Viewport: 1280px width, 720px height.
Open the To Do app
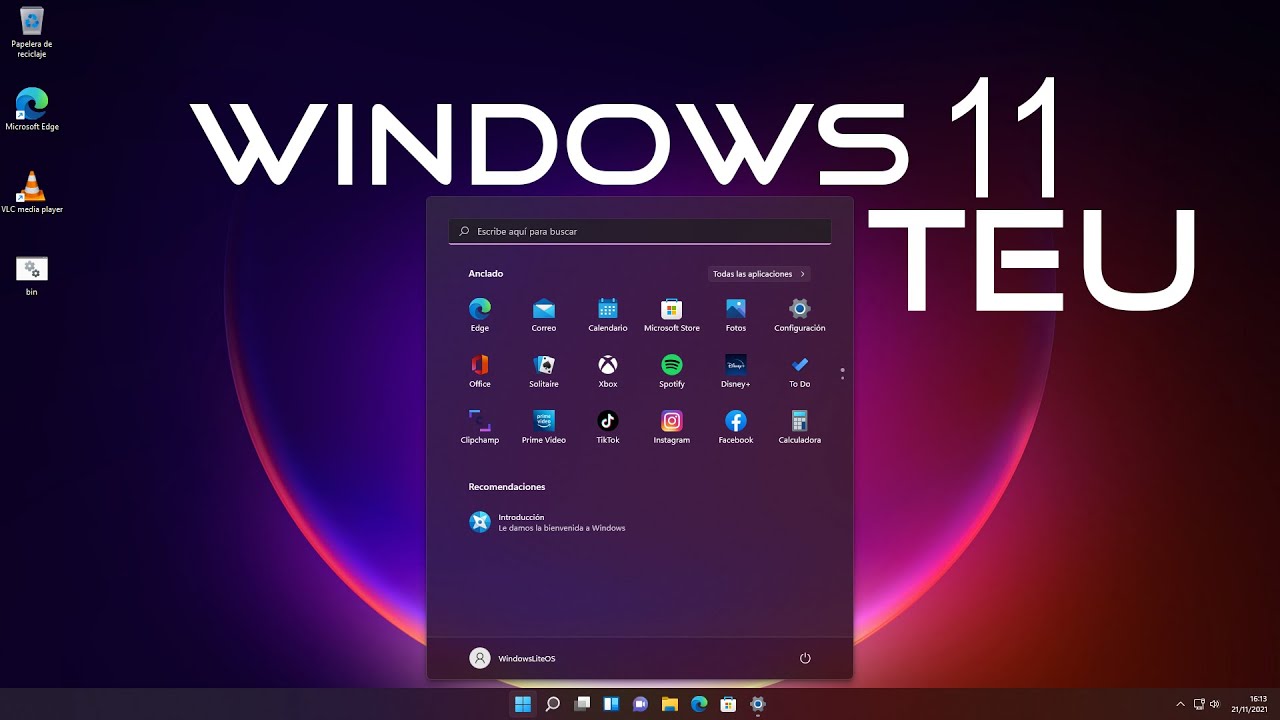(800, 370)
